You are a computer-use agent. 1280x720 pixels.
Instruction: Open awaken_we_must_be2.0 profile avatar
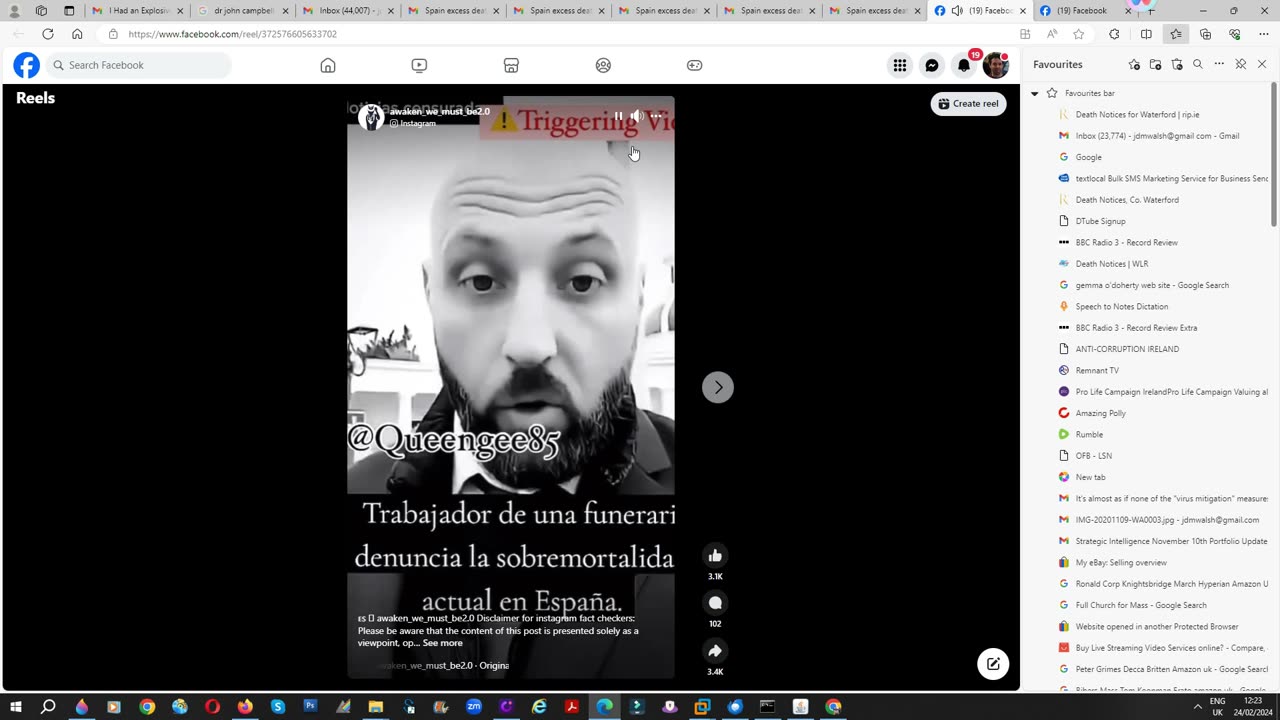(x=371, y=117)
